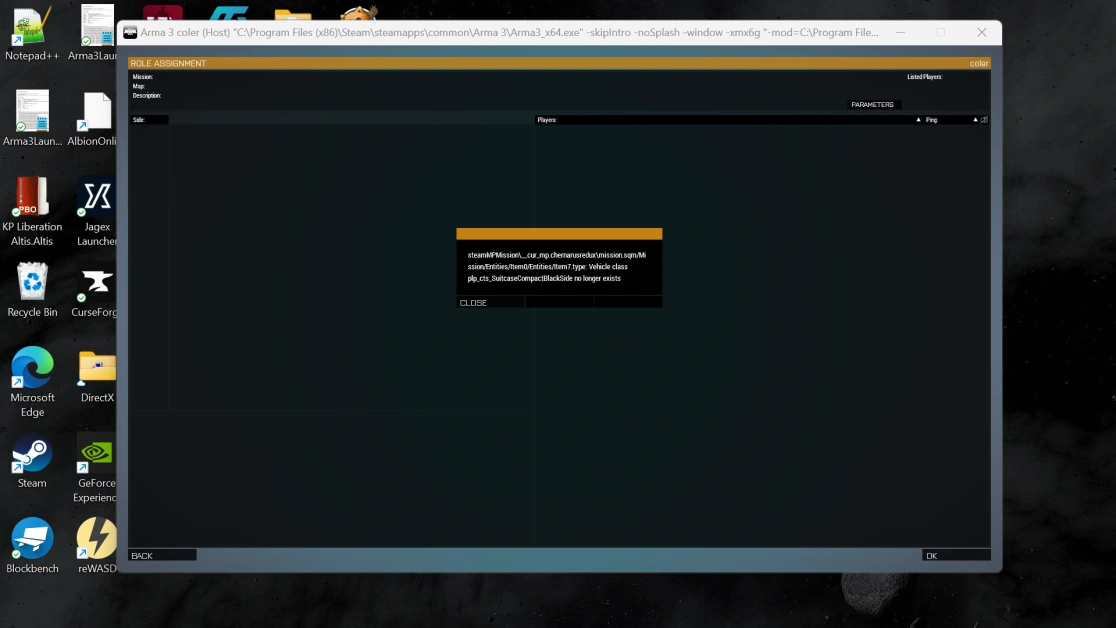The image size is (1116, 628).
Task: Launch reWASD desktop shortcut
Action: pyautogui.click(x=97, y=546)
